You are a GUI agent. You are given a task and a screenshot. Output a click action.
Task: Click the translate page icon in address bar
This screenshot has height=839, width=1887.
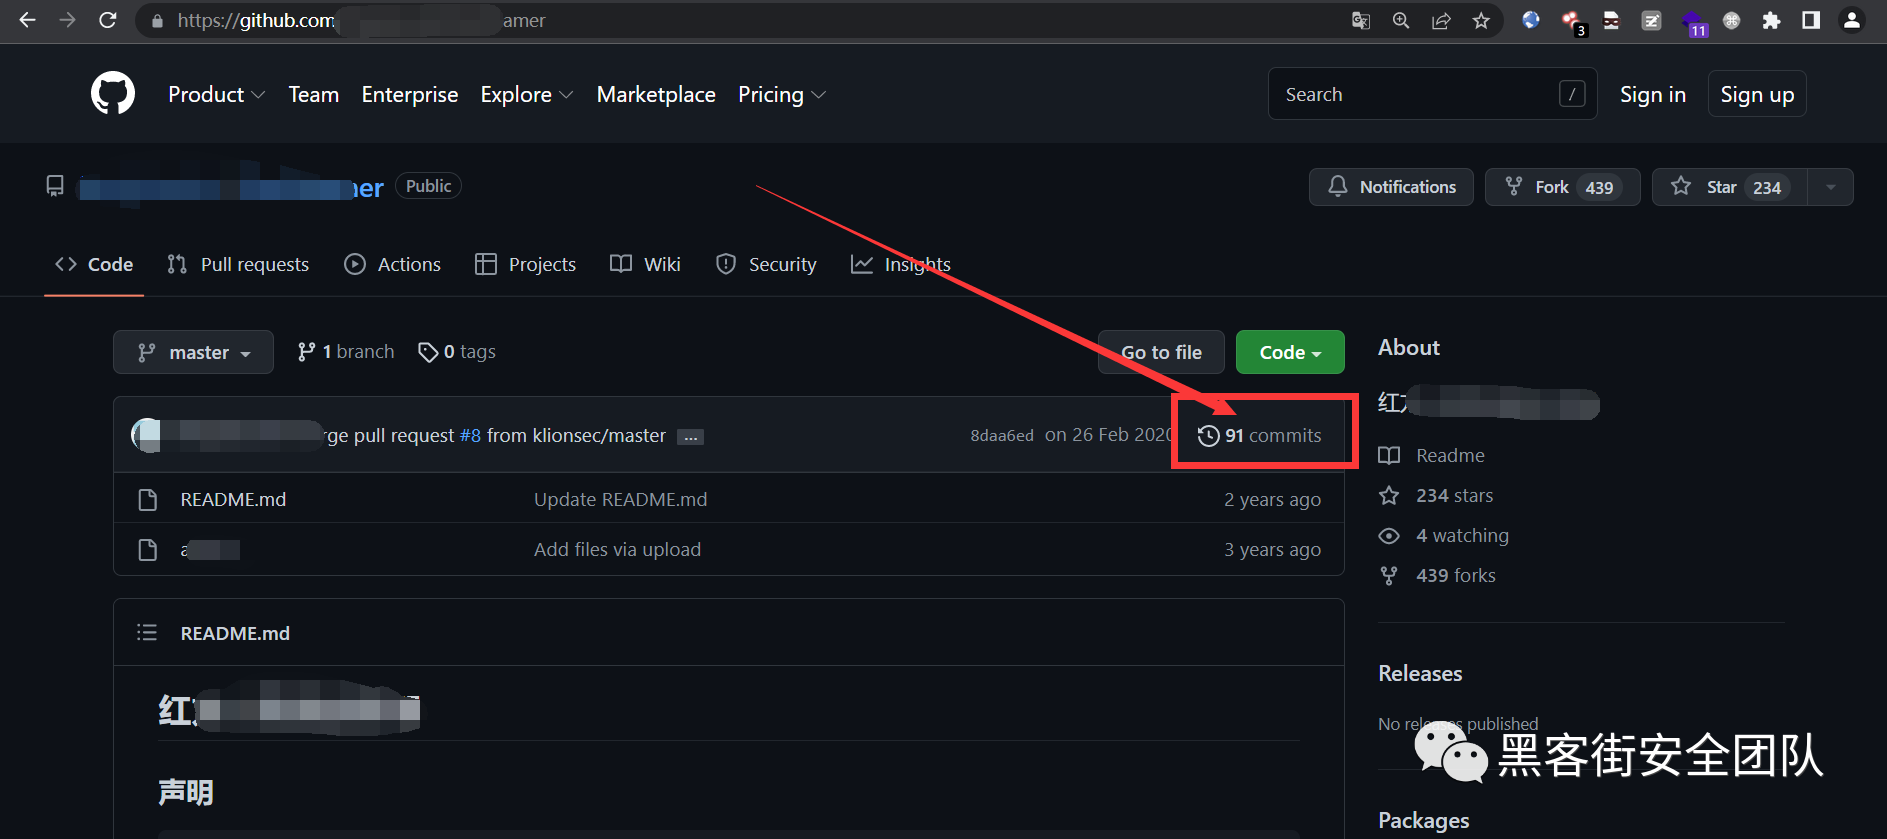pos(1361,20)
